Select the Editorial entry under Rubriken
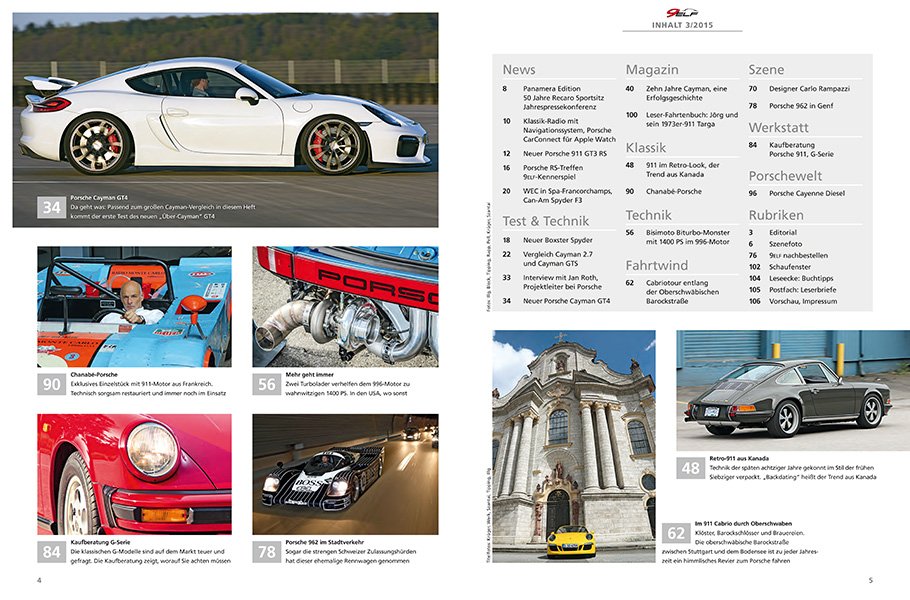Image resolution: width=910 pixels, height=600 pixels. (783, 232)
